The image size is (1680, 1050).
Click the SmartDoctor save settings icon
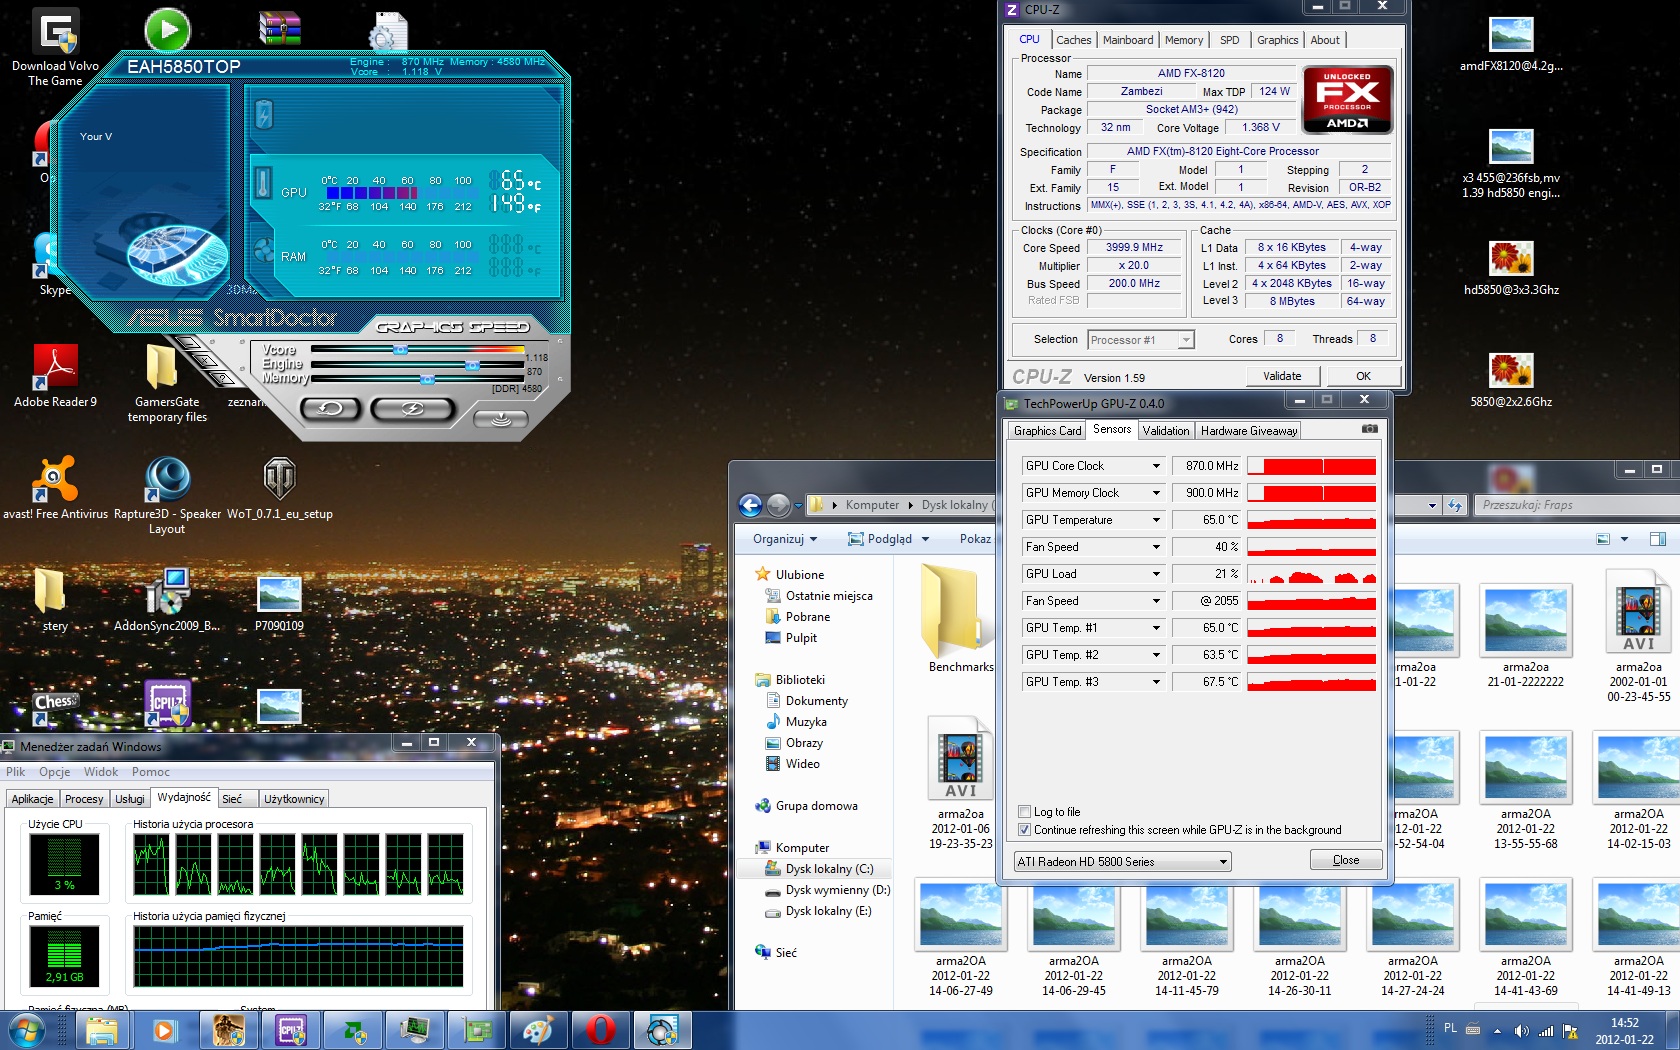point(500,419)
